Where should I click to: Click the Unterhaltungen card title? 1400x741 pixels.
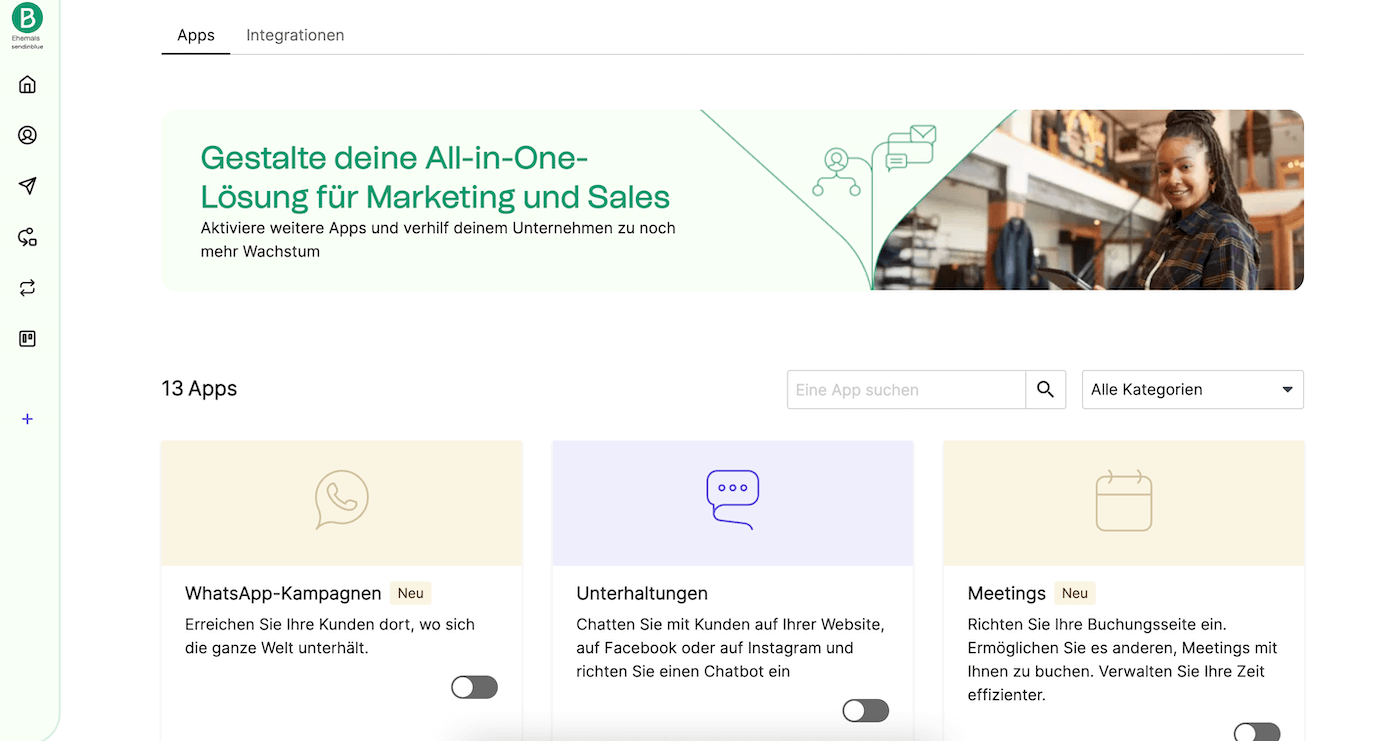click(x=642, y=593)
